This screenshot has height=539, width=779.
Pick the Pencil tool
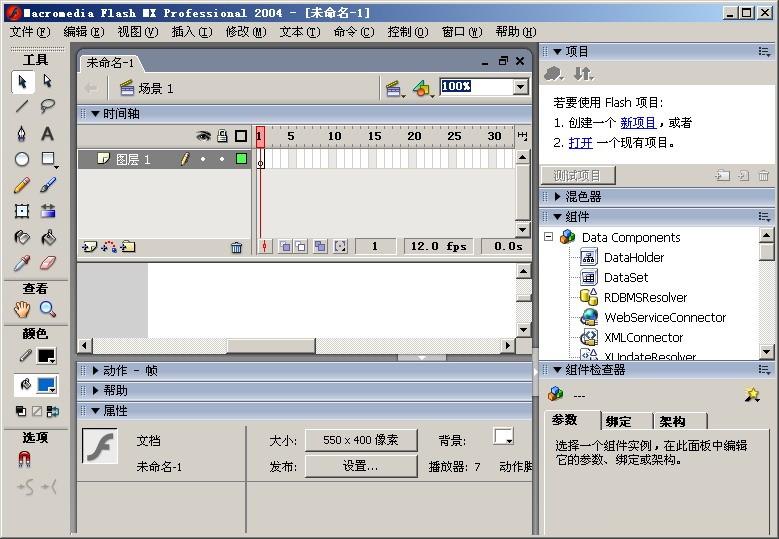(x=22, y=186)
